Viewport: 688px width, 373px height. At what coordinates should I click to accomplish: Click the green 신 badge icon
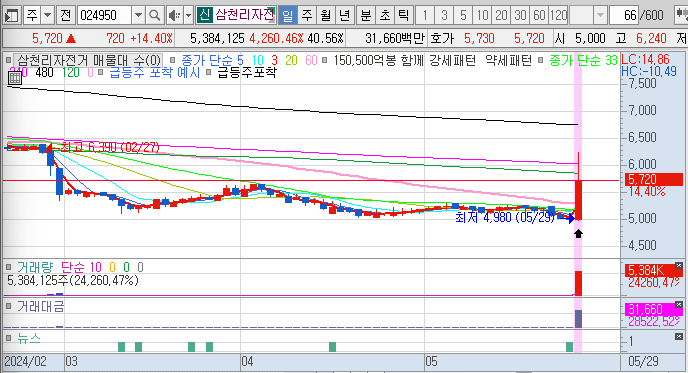[204, 15]
